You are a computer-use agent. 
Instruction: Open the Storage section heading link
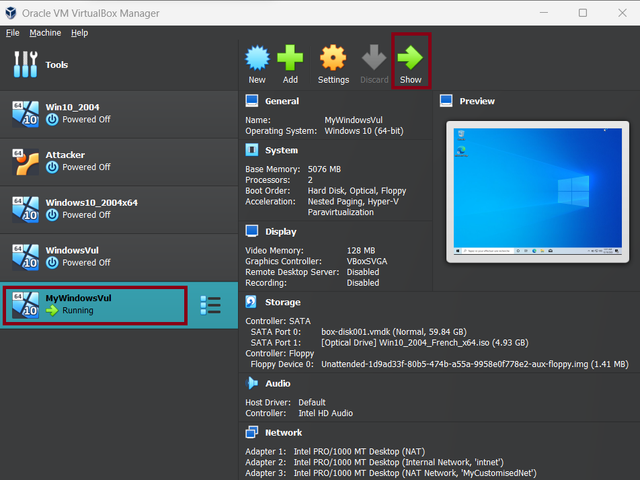pos(283,302)
